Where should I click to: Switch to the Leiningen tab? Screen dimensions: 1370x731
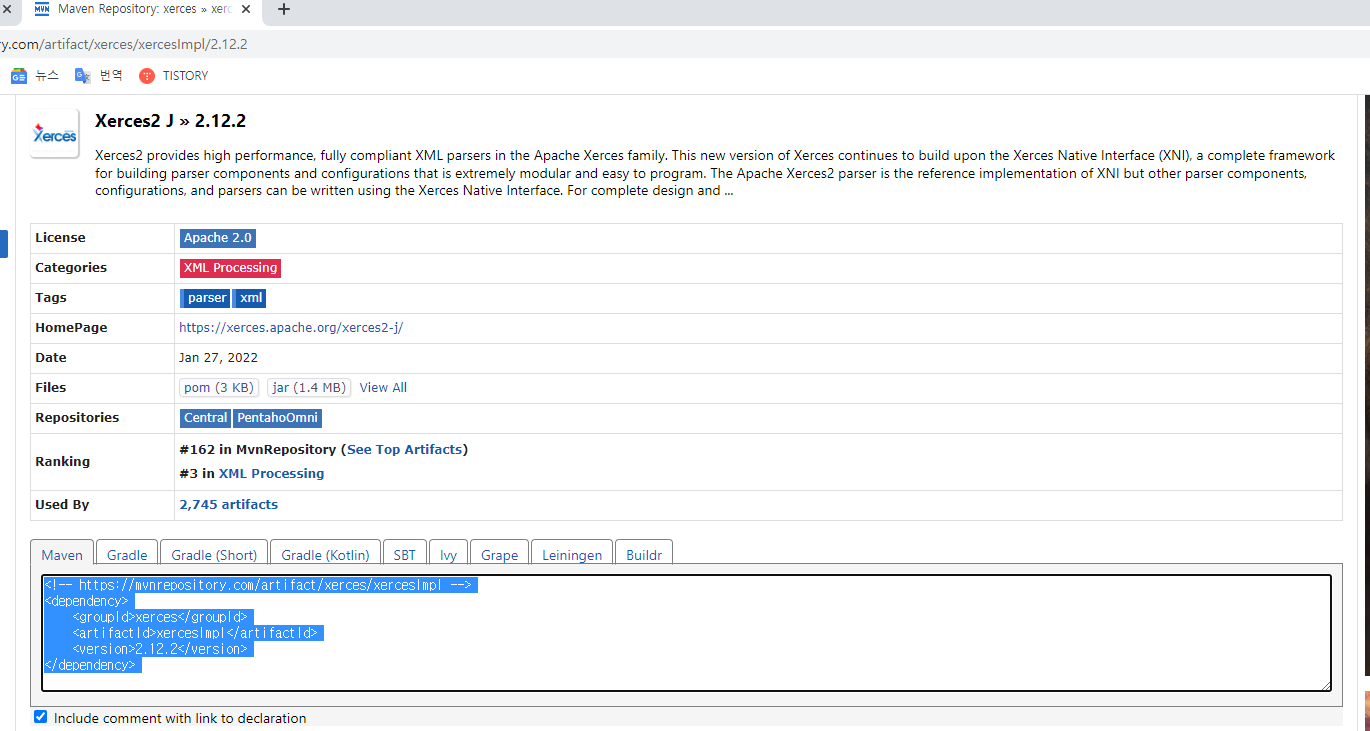tap(572, 555)
